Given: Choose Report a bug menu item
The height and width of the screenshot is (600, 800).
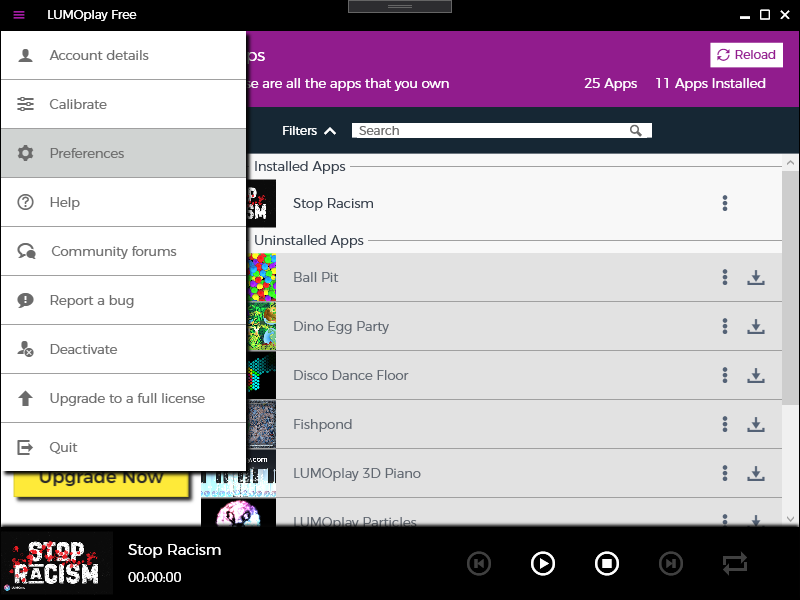Looking at the screenshot, I should pyautogui.click(x=123, y=300).
